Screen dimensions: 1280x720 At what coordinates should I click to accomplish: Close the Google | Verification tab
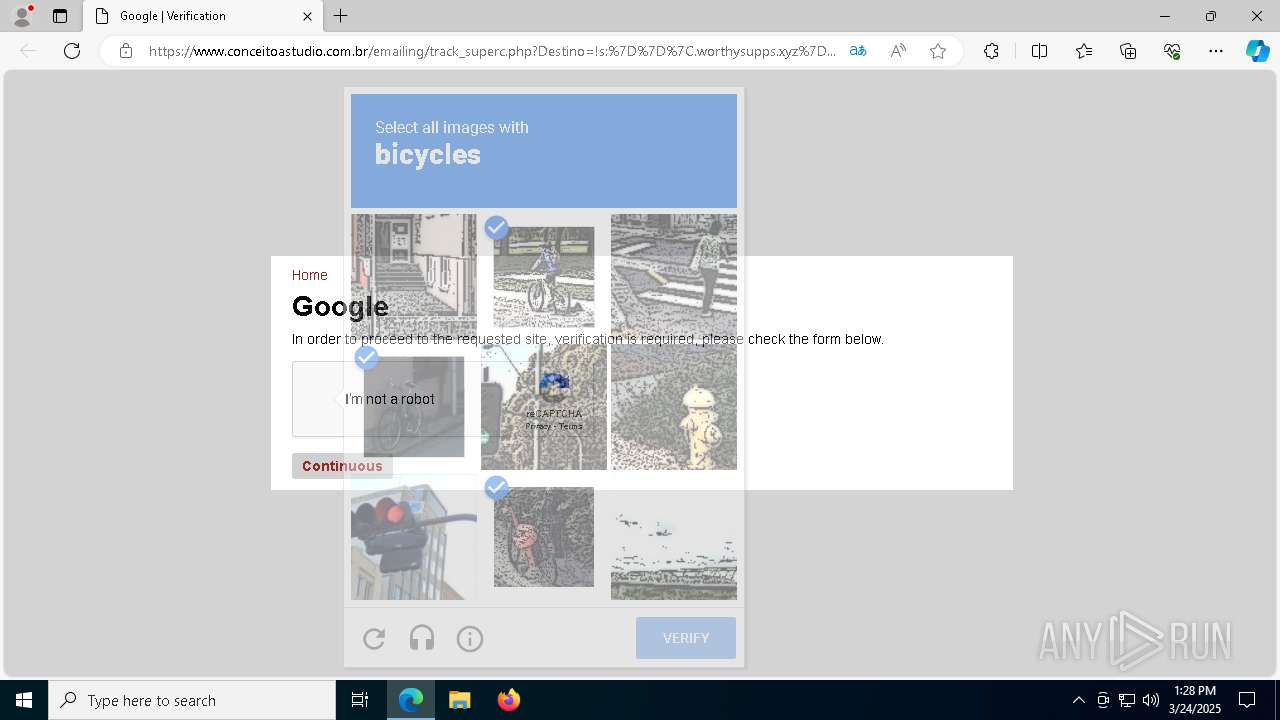coord(307,16)
